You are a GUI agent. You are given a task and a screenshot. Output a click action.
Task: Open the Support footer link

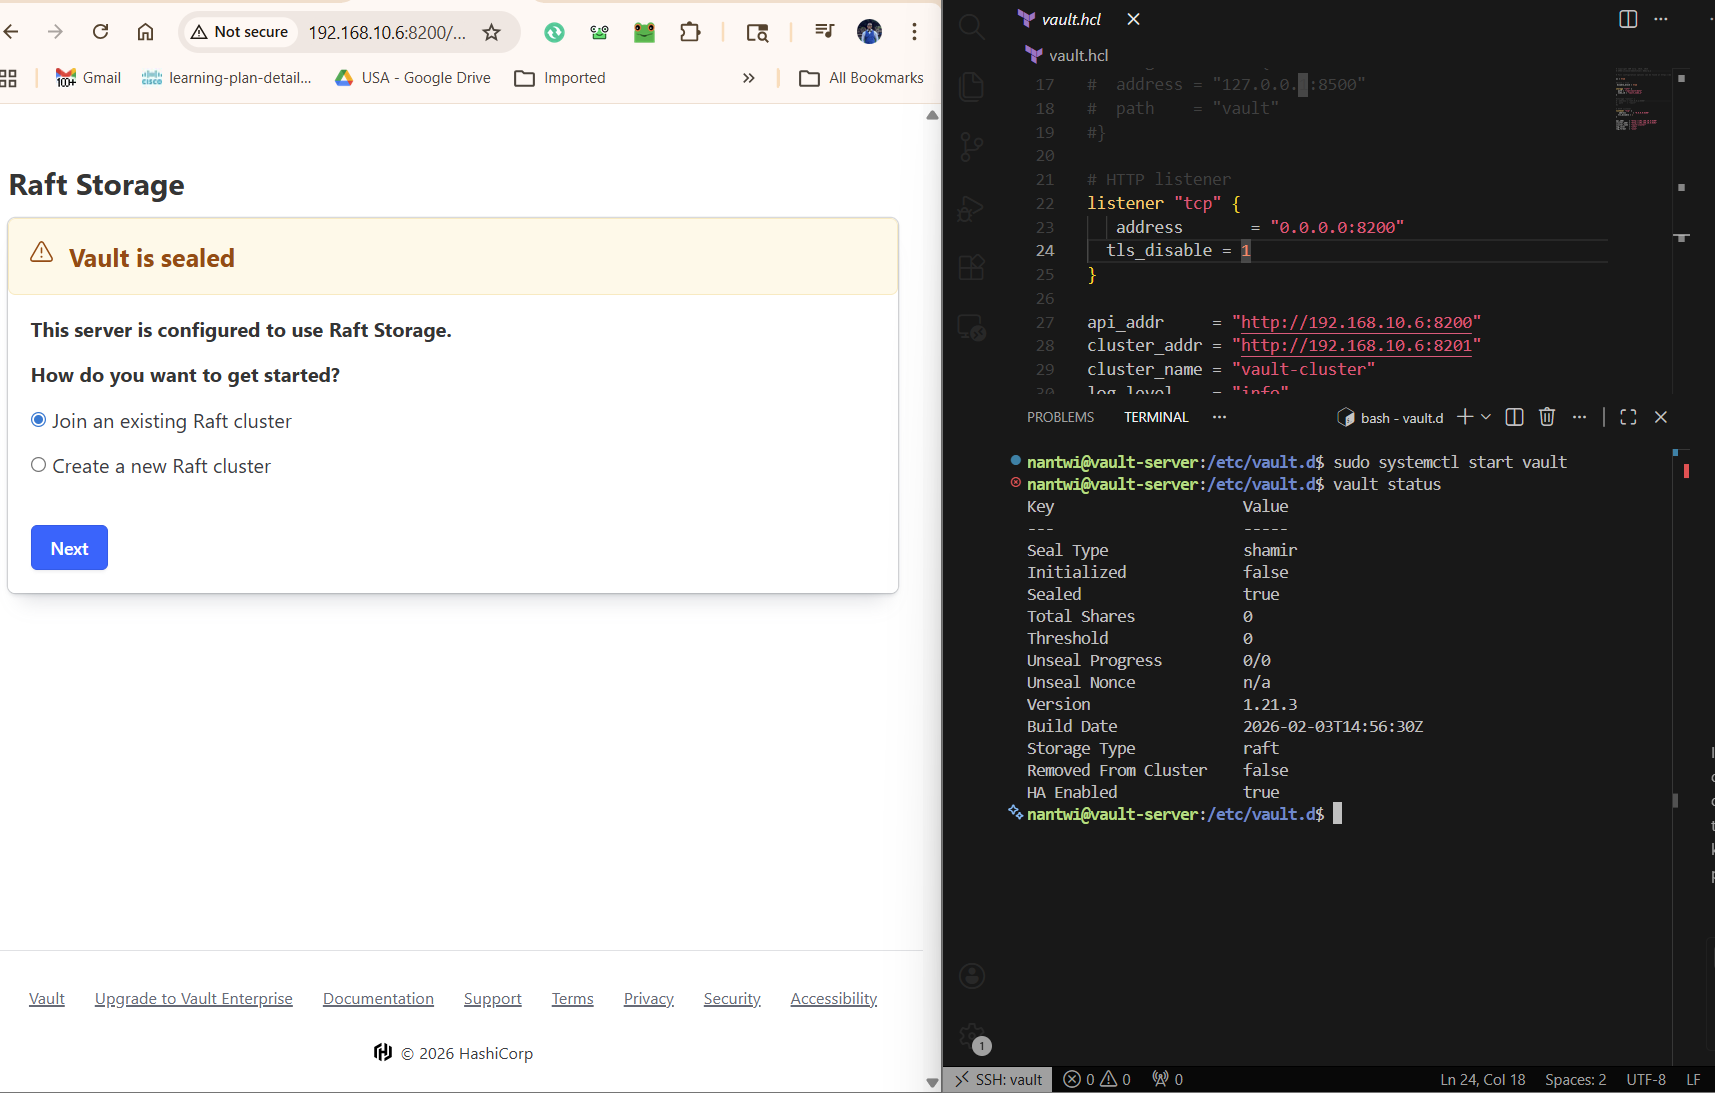click(x=493, y=999)
